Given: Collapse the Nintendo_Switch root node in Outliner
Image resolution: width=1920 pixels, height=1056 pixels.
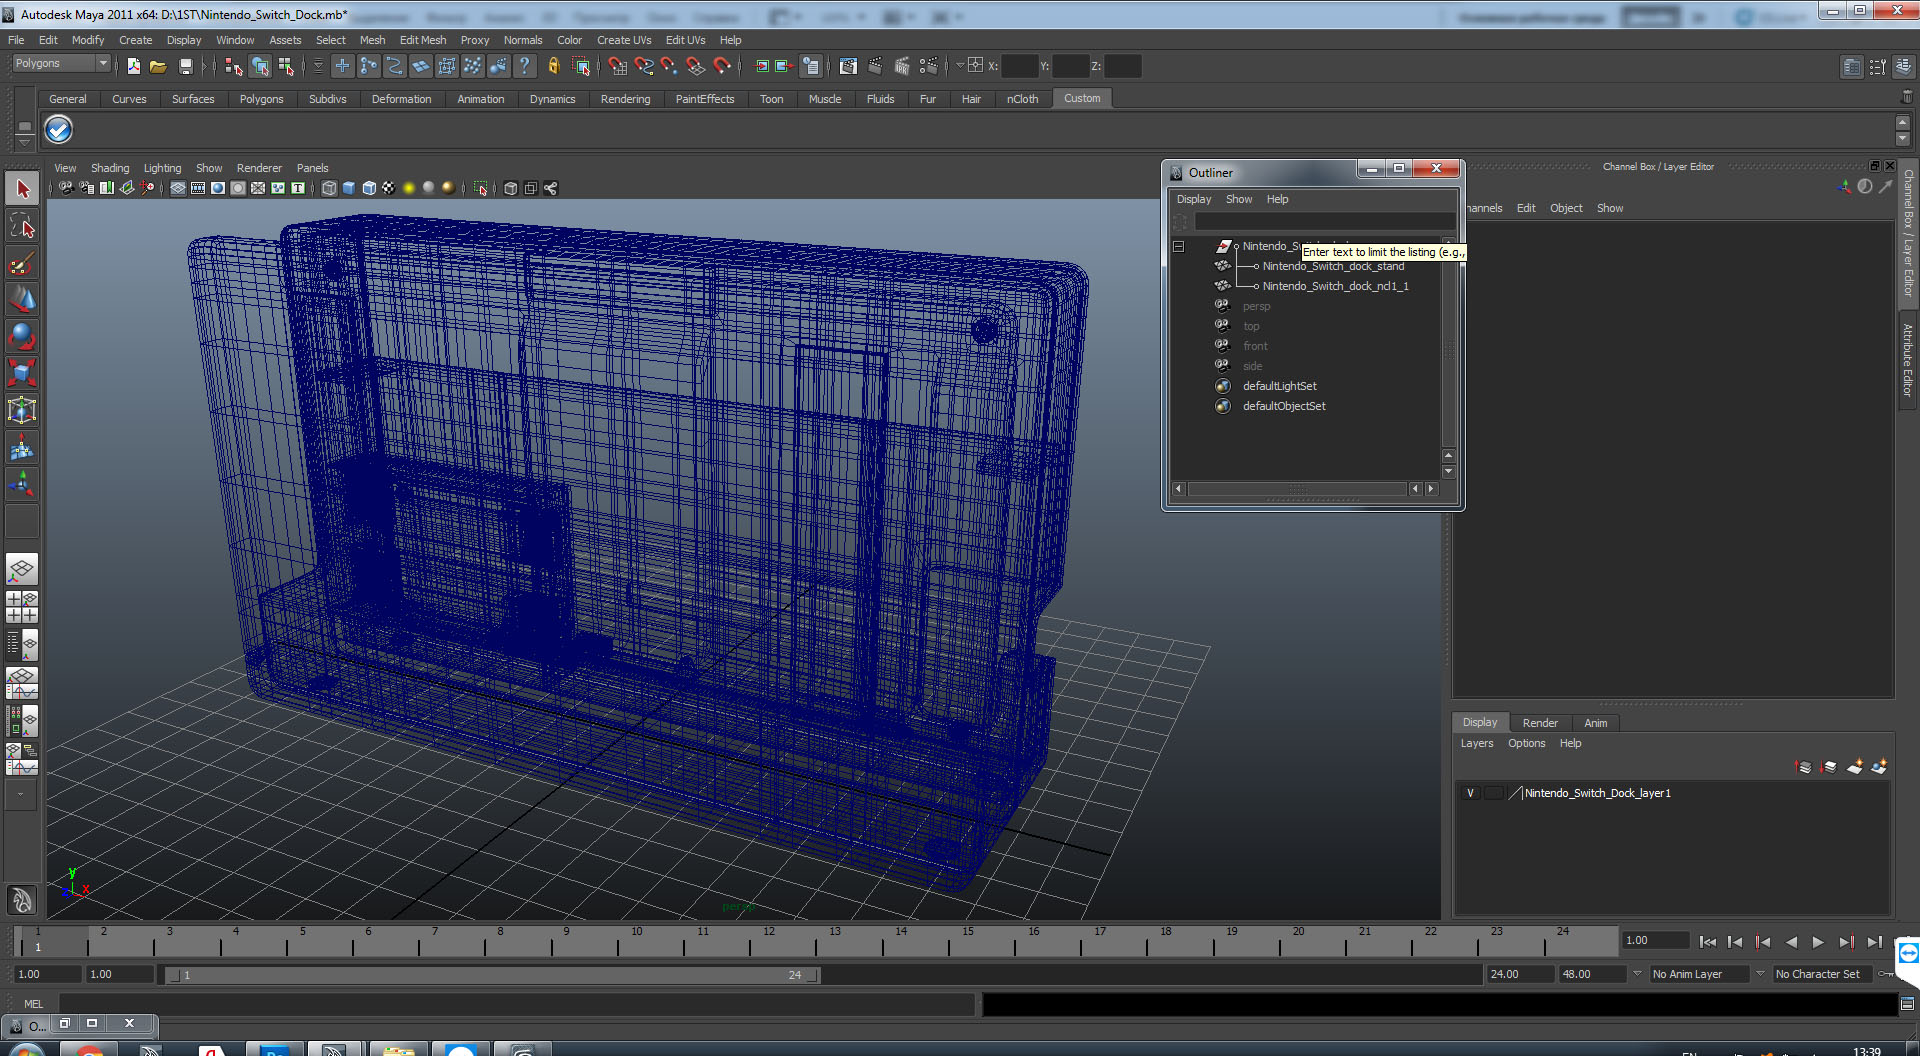Looking at the screenshot, I should coord(1179,246).
